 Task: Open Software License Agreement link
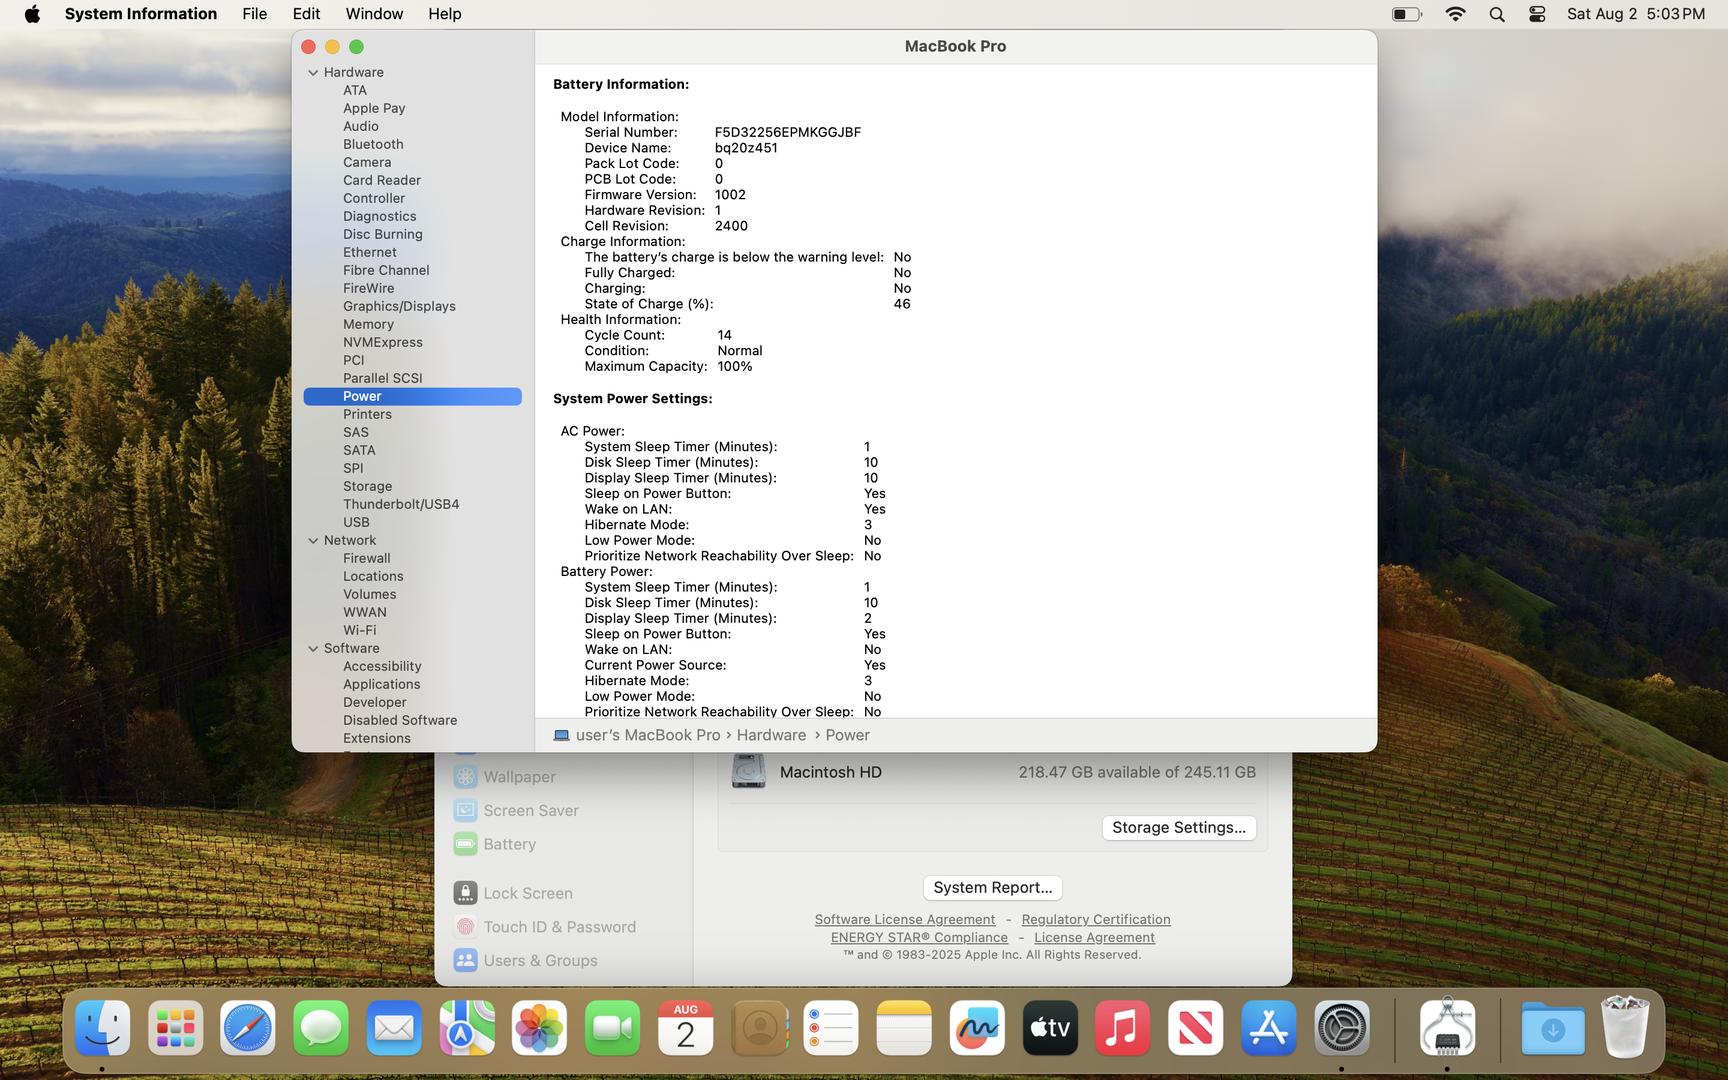pyautogui.click(x=904, y=919)
